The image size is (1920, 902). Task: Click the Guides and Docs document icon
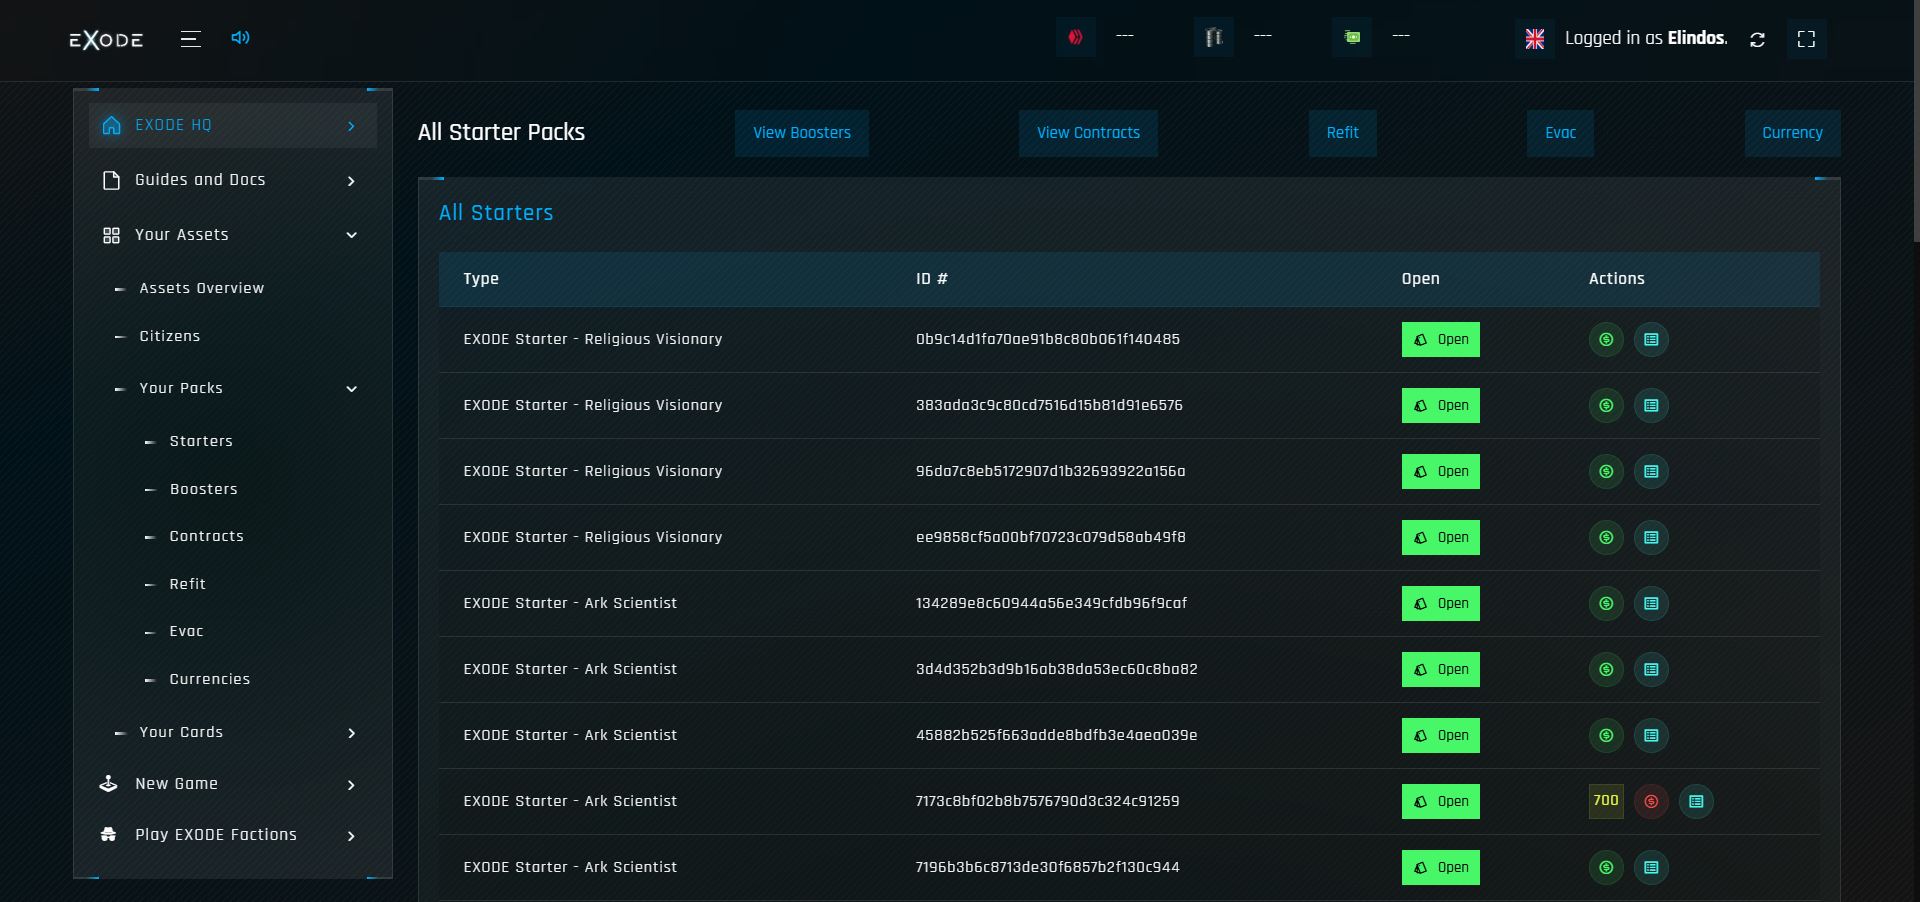(x=111, y=180)
